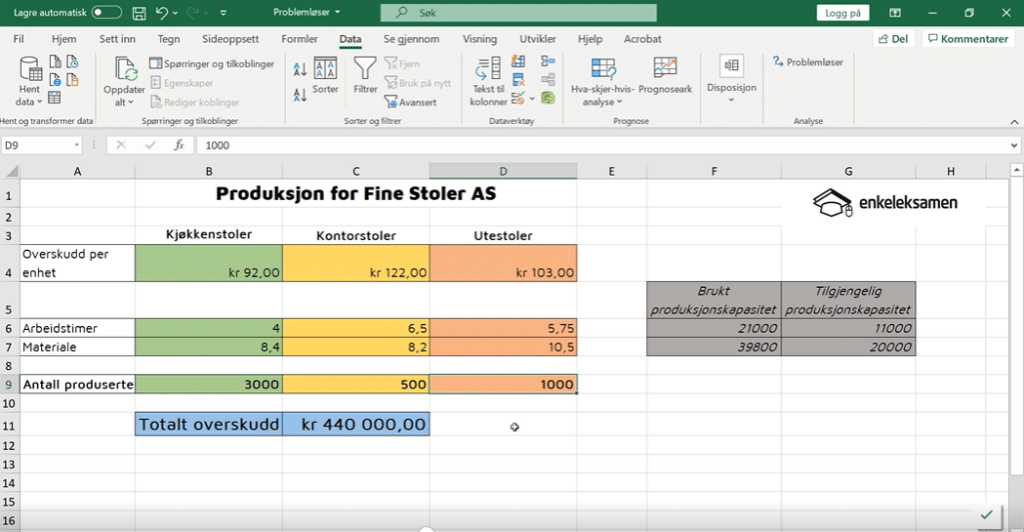The height and width of the screenshot is (532, 1024).
Task: Select cell with kr 440 000,00
Action: (356, 424)
